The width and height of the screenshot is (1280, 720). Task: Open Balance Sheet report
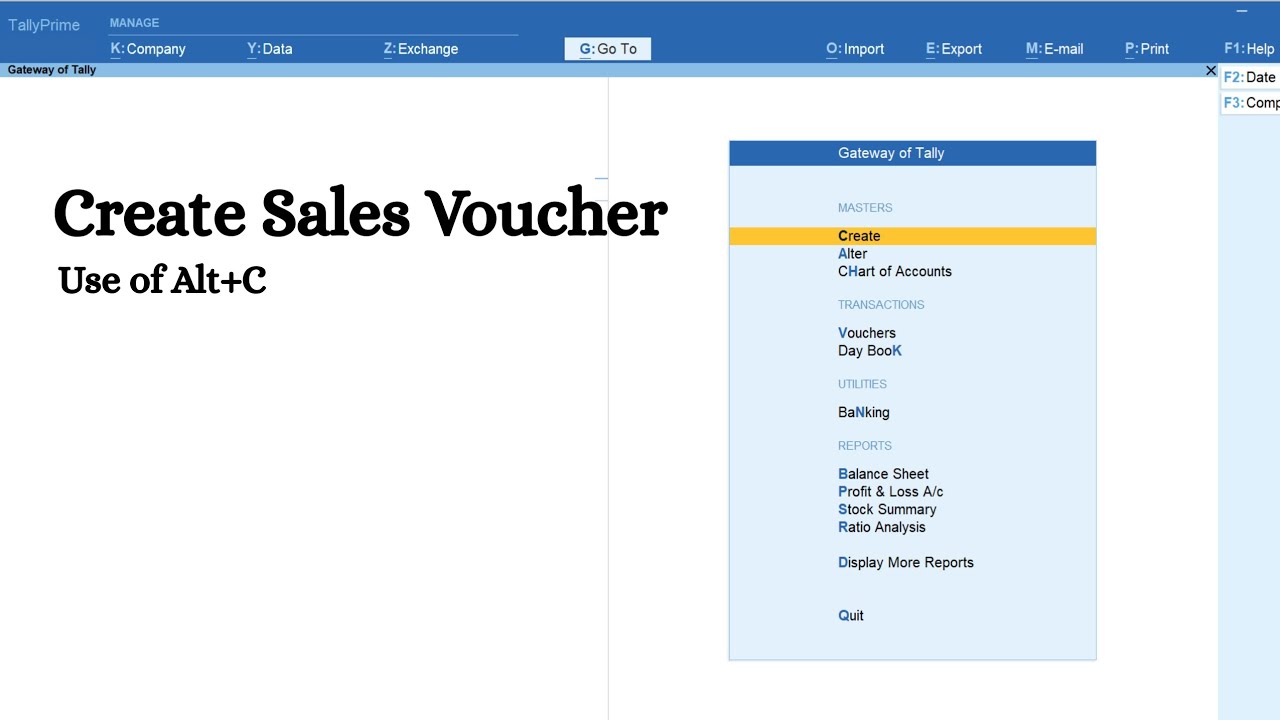click(x=883, y=474)
